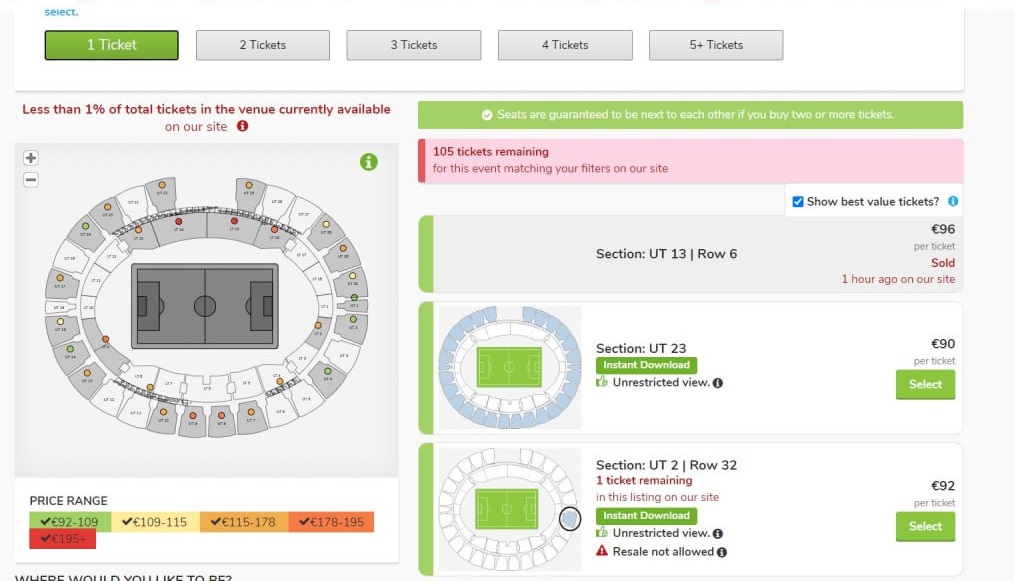Click the green info icon on the map
The width and height of the screenshot is (1014, 581).
(x=369, y=161)
